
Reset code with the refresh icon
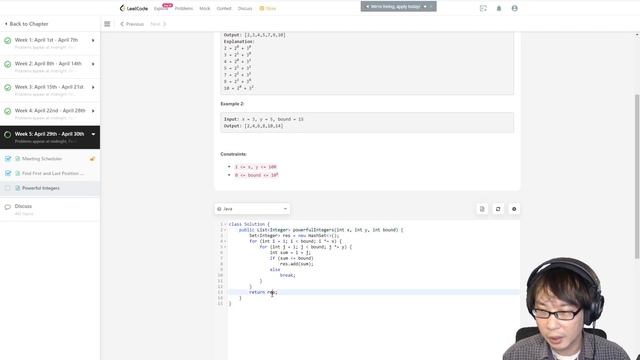click(498, 209)
